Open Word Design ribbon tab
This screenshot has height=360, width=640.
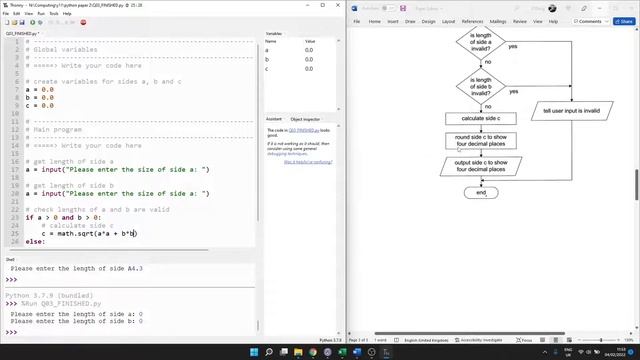coord(429,21)
